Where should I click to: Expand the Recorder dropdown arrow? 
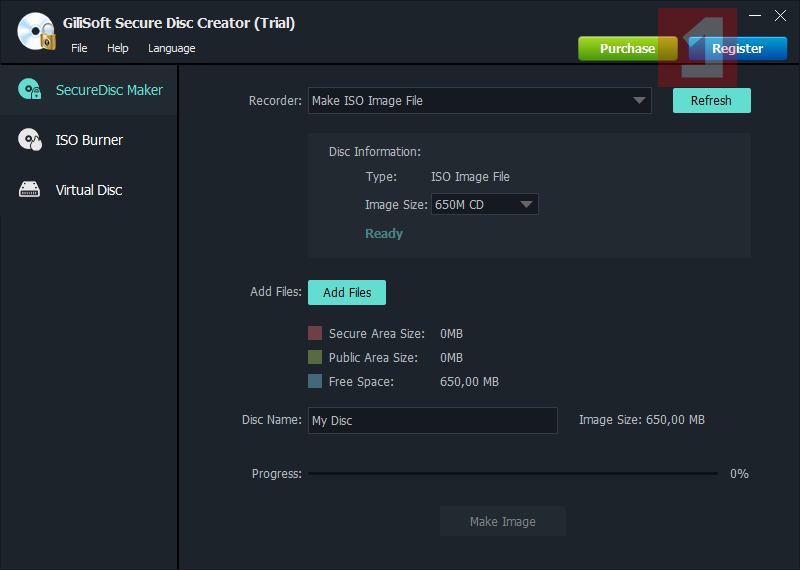(x=639, y=101)
